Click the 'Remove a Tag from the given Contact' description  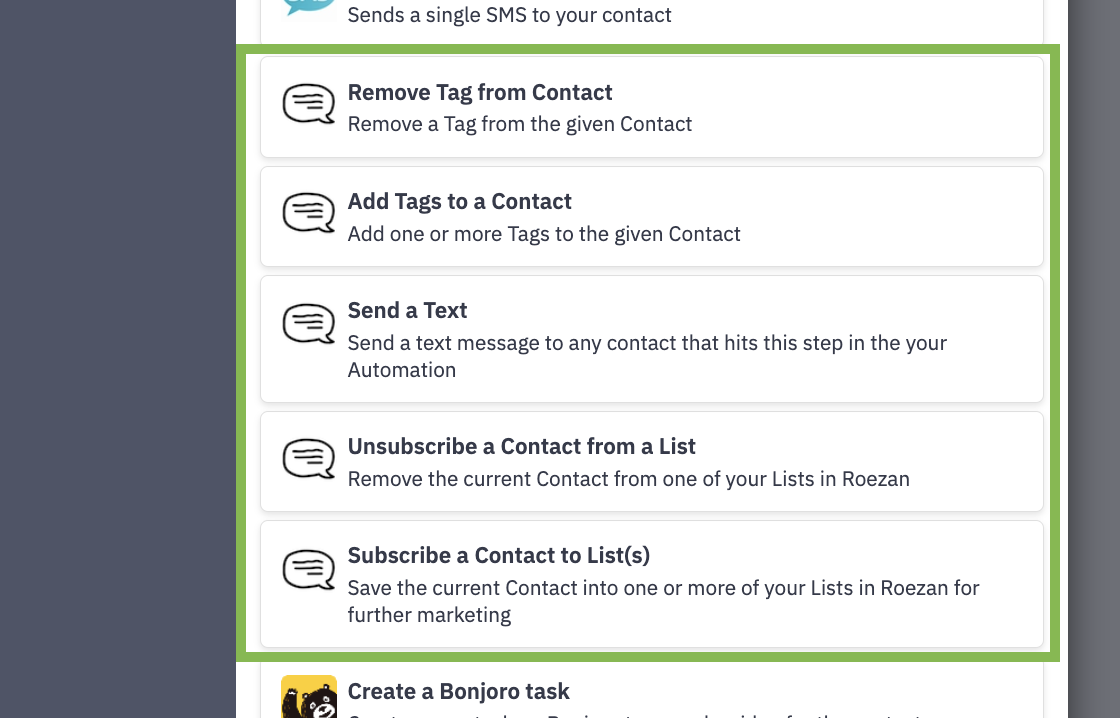coord(519,124)
